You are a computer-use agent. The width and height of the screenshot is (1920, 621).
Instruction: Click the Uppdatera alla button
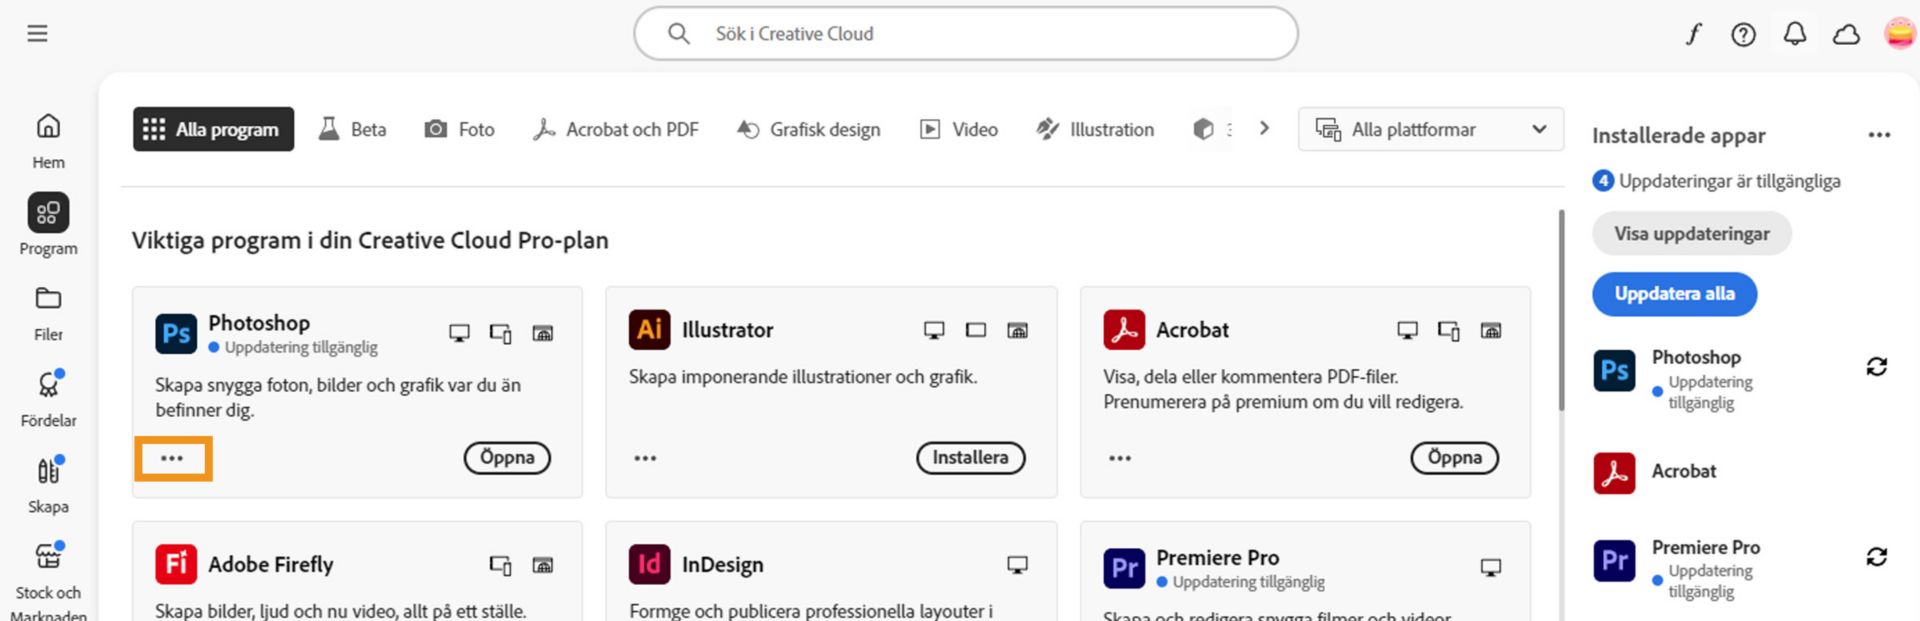(x=1674, y=294)
